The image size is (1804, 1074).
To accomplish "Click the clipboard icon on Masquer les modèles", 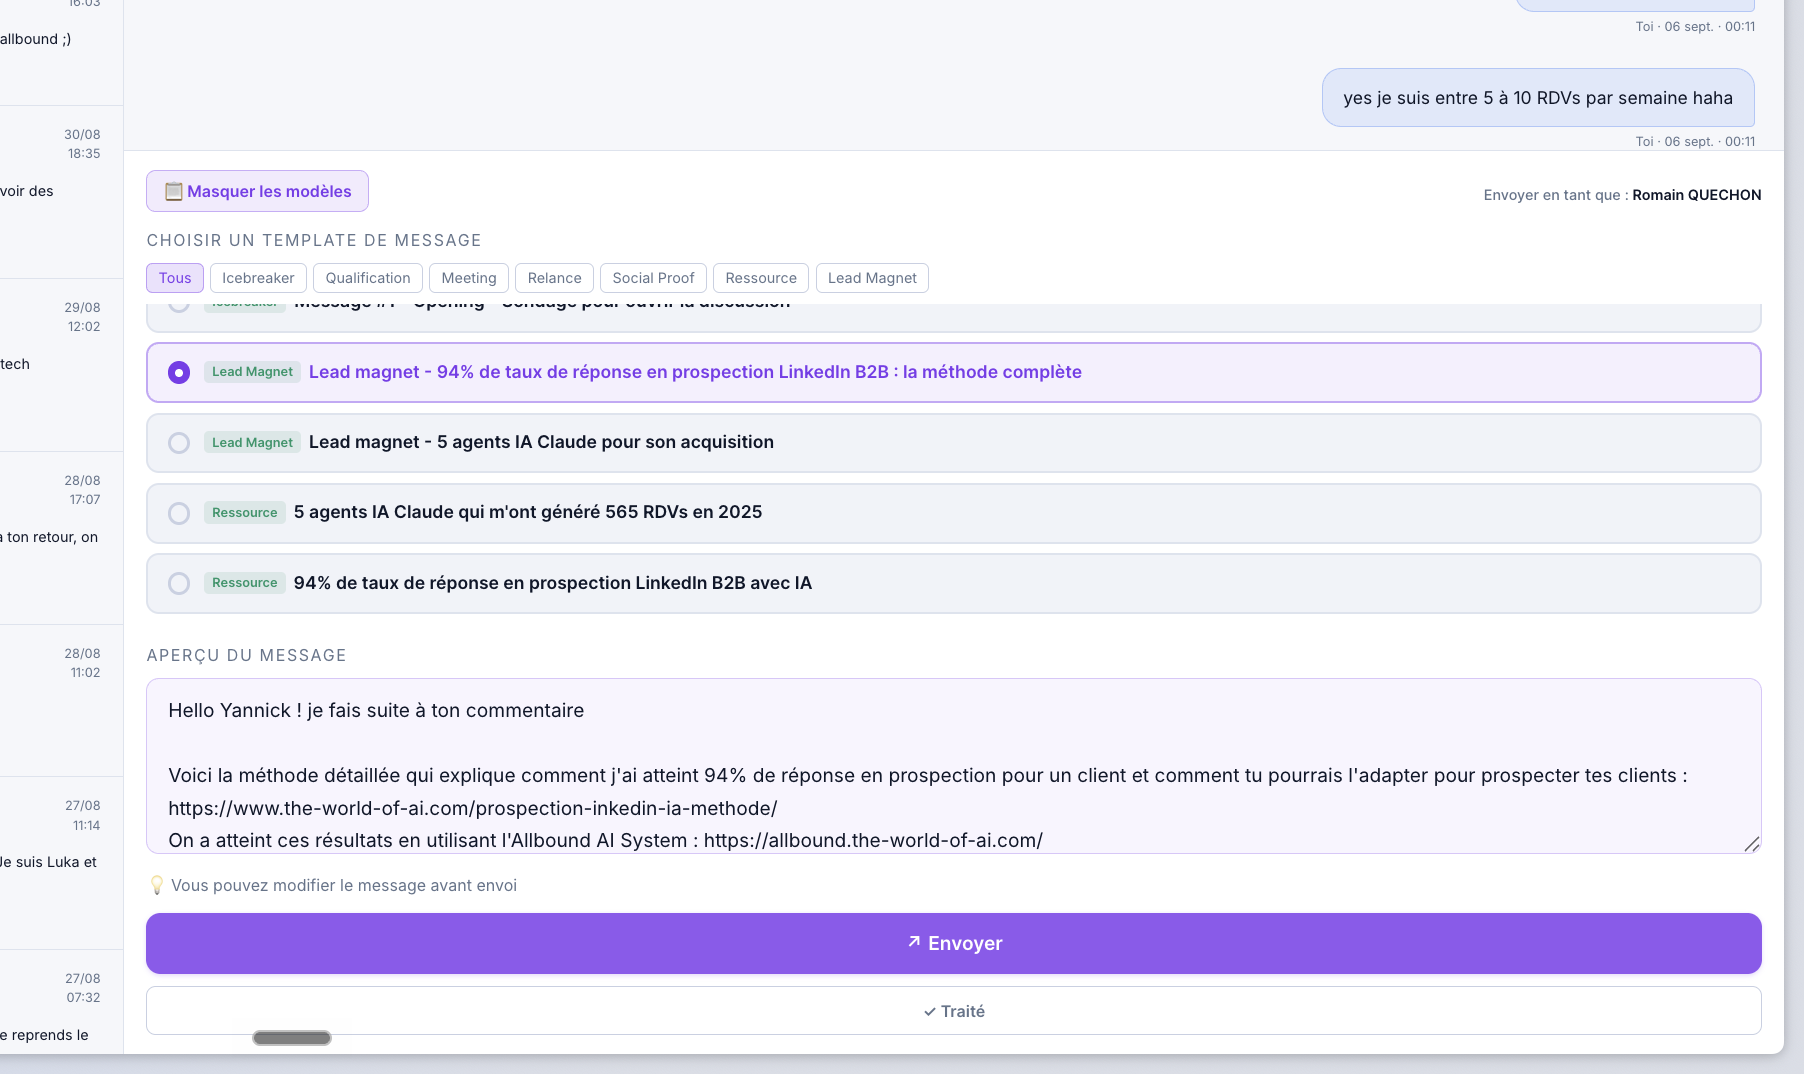I will (x=173, y=191).
